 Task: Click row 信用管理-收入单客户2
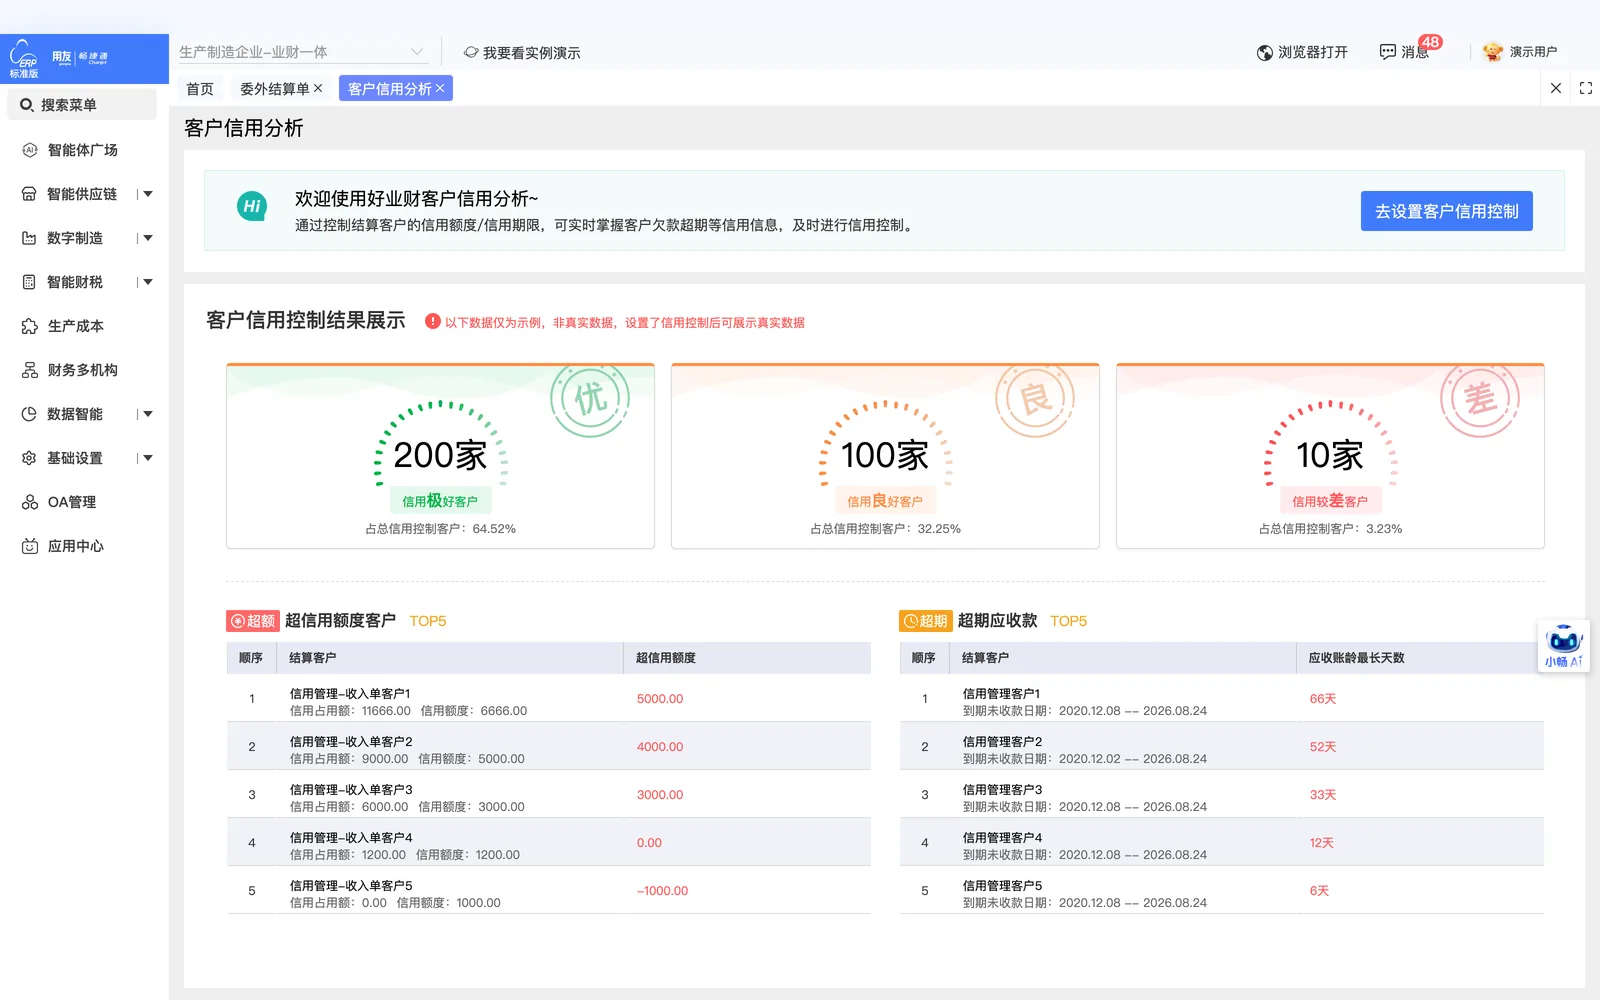click(x=548, y=746)
